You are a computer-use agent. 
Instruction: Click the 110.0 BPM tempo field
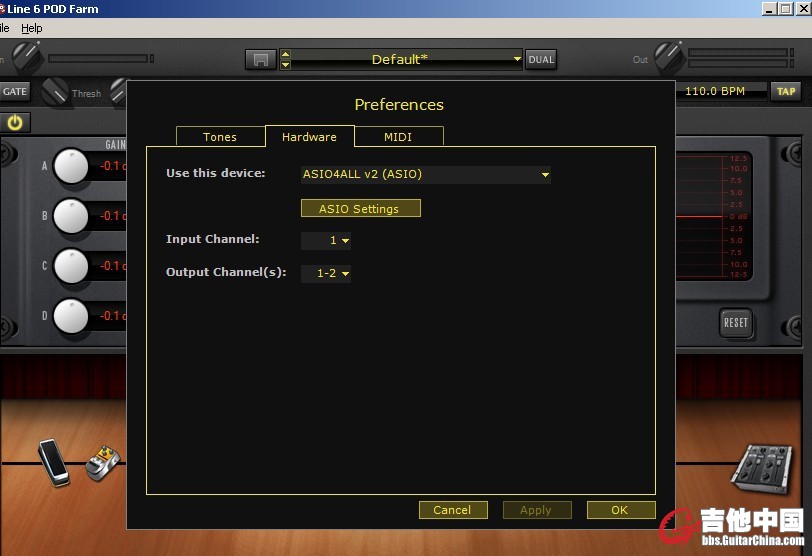(721, 91)
